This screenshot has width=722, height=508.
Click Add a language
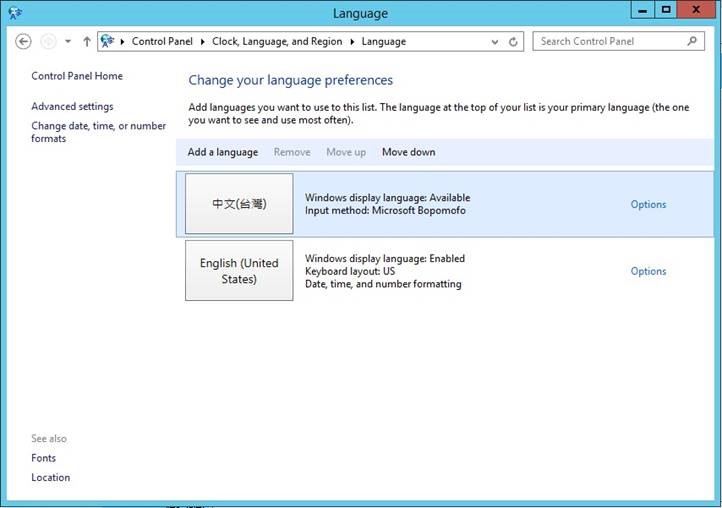[x=223, y=152]
